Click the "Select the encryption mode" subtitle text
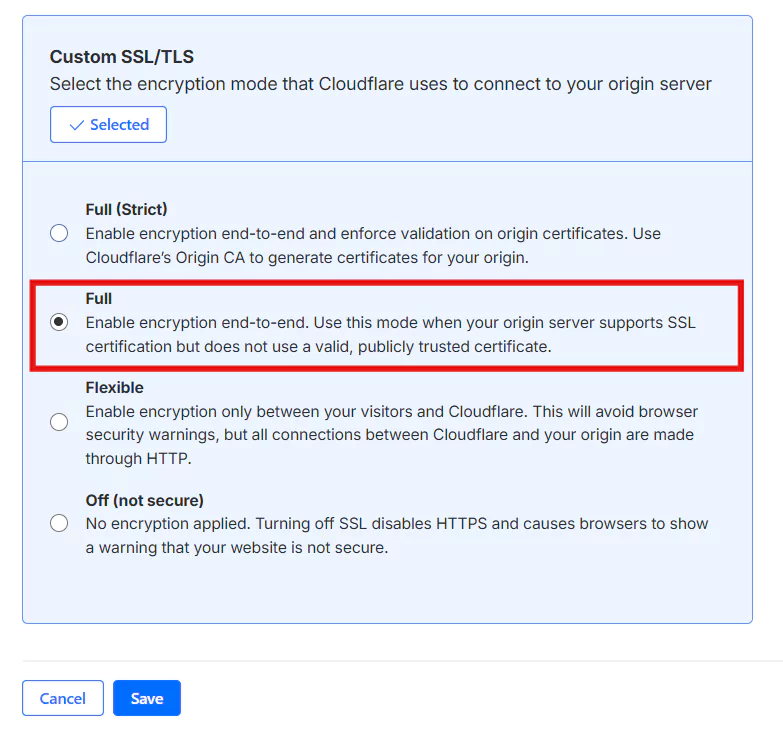Image resolution: width=783 pixels, height=735 pixels. click(x=380, y=84)
